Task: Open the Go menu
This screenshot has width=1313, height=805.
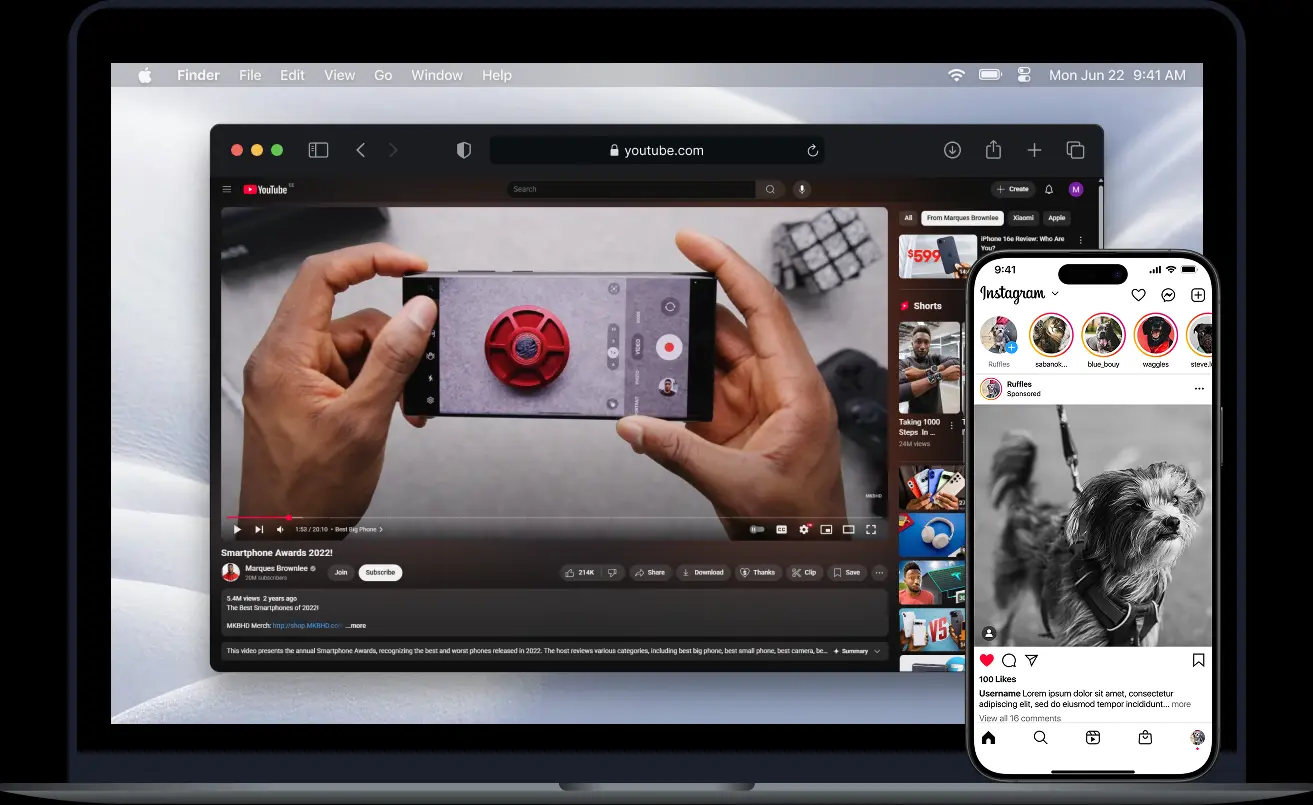Action: tap(383, 75)
